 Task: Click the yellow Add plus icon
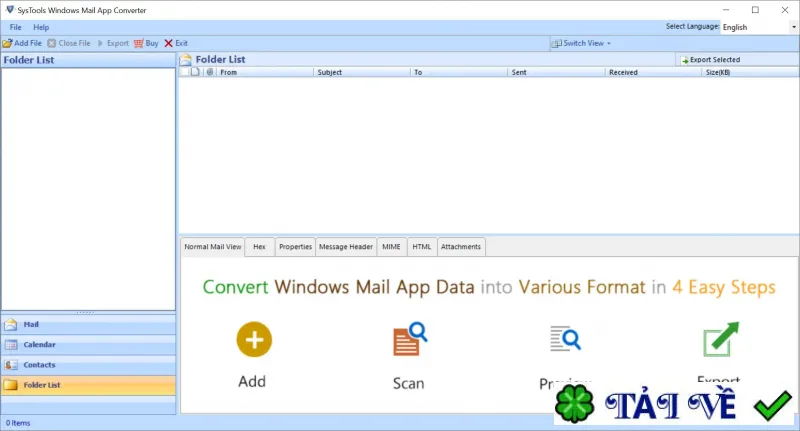[x=254, y=339]
